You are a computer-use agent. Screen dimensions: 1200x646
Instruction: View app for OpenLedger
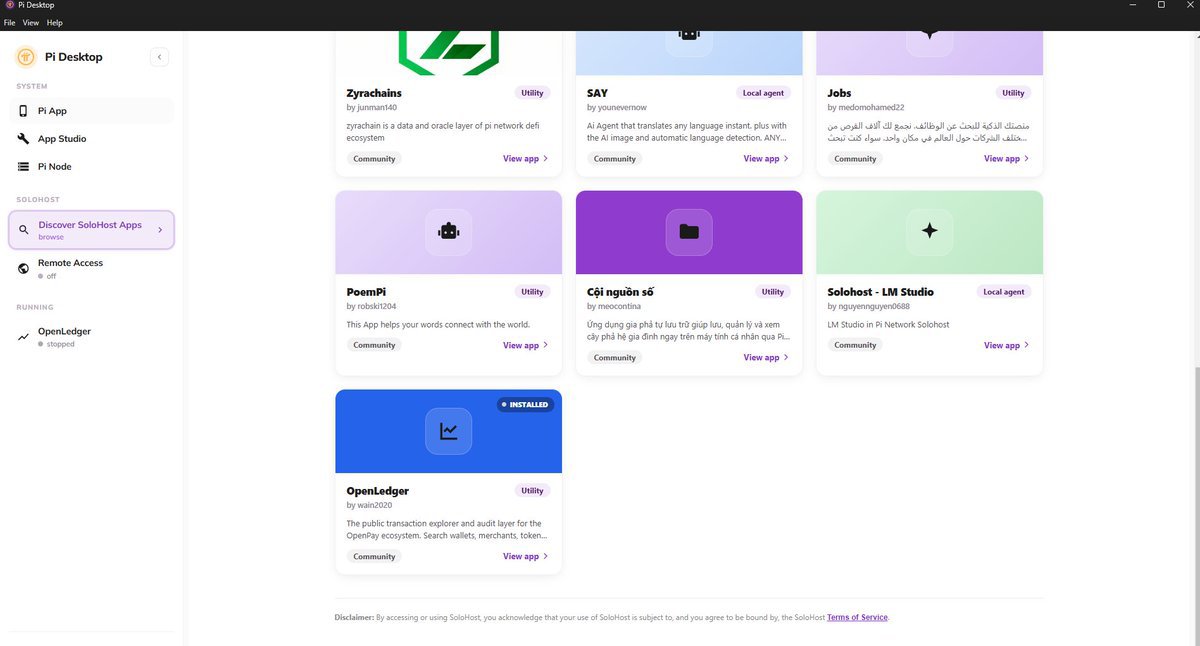[x=525, y=557]
